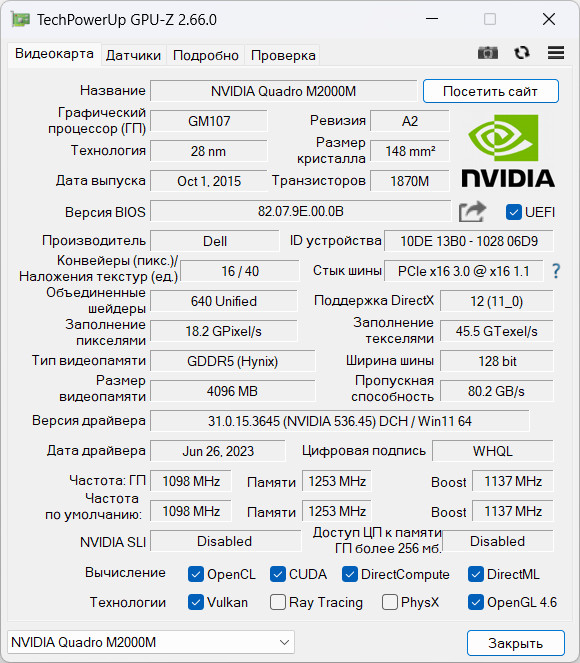Toggle the Vulkan checkbox
The height and width of the screenshot is (663, 580).
(195, 602)
